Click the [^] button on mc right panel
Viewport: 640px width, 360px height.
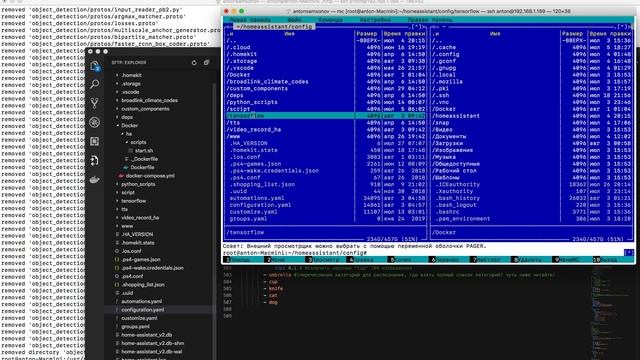pyautogui.click(x=622, y=27)
